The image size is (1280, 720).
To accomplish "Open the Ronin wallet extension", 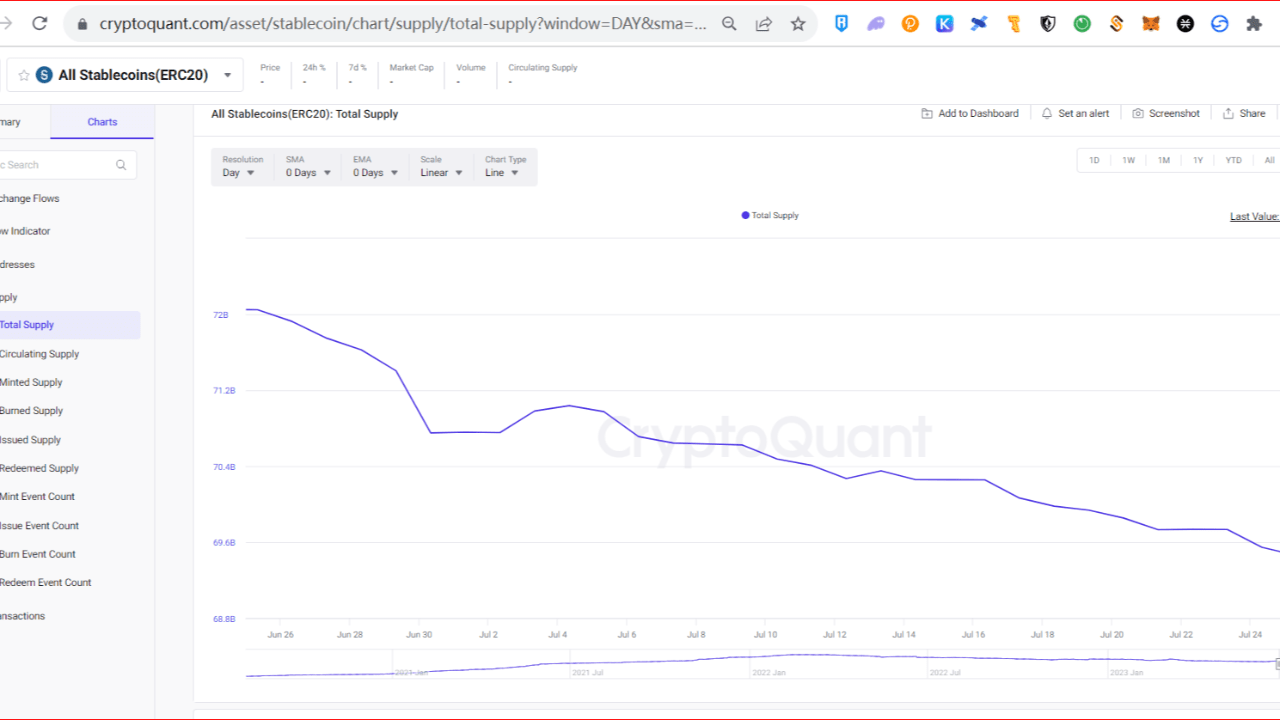I will tap(842, 23).
